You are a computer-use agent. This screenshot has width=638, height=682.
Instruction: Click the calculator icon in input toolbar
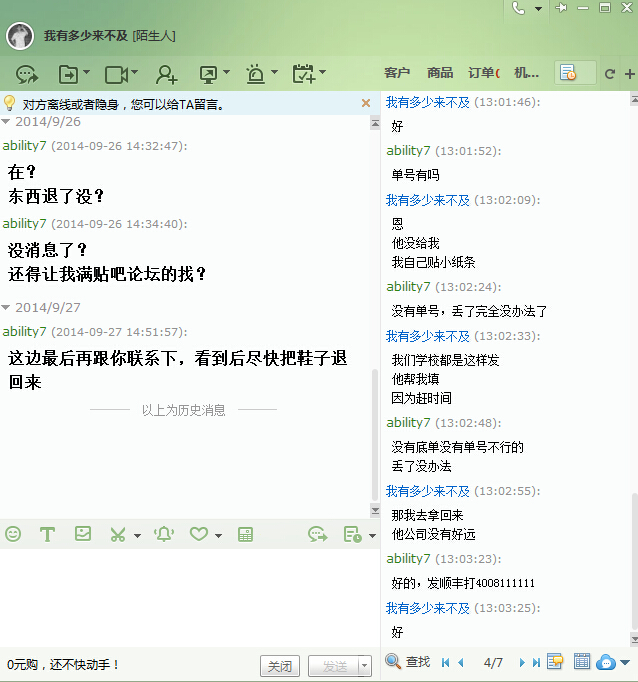[245, 535]
